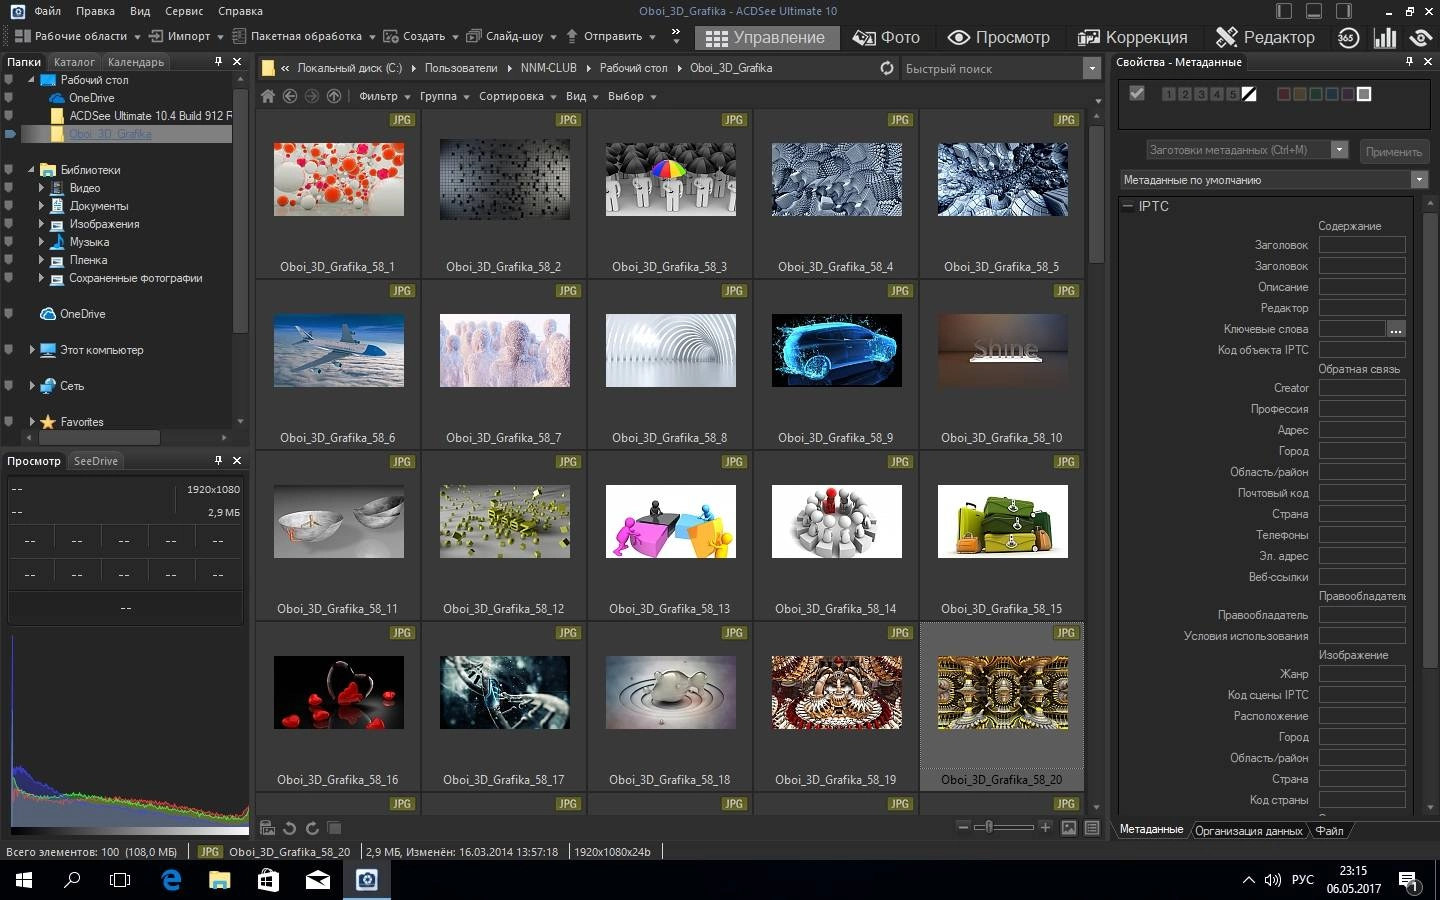
Task: Switch to thumbnail view mode icon
Action: [x=1069, y=828]
